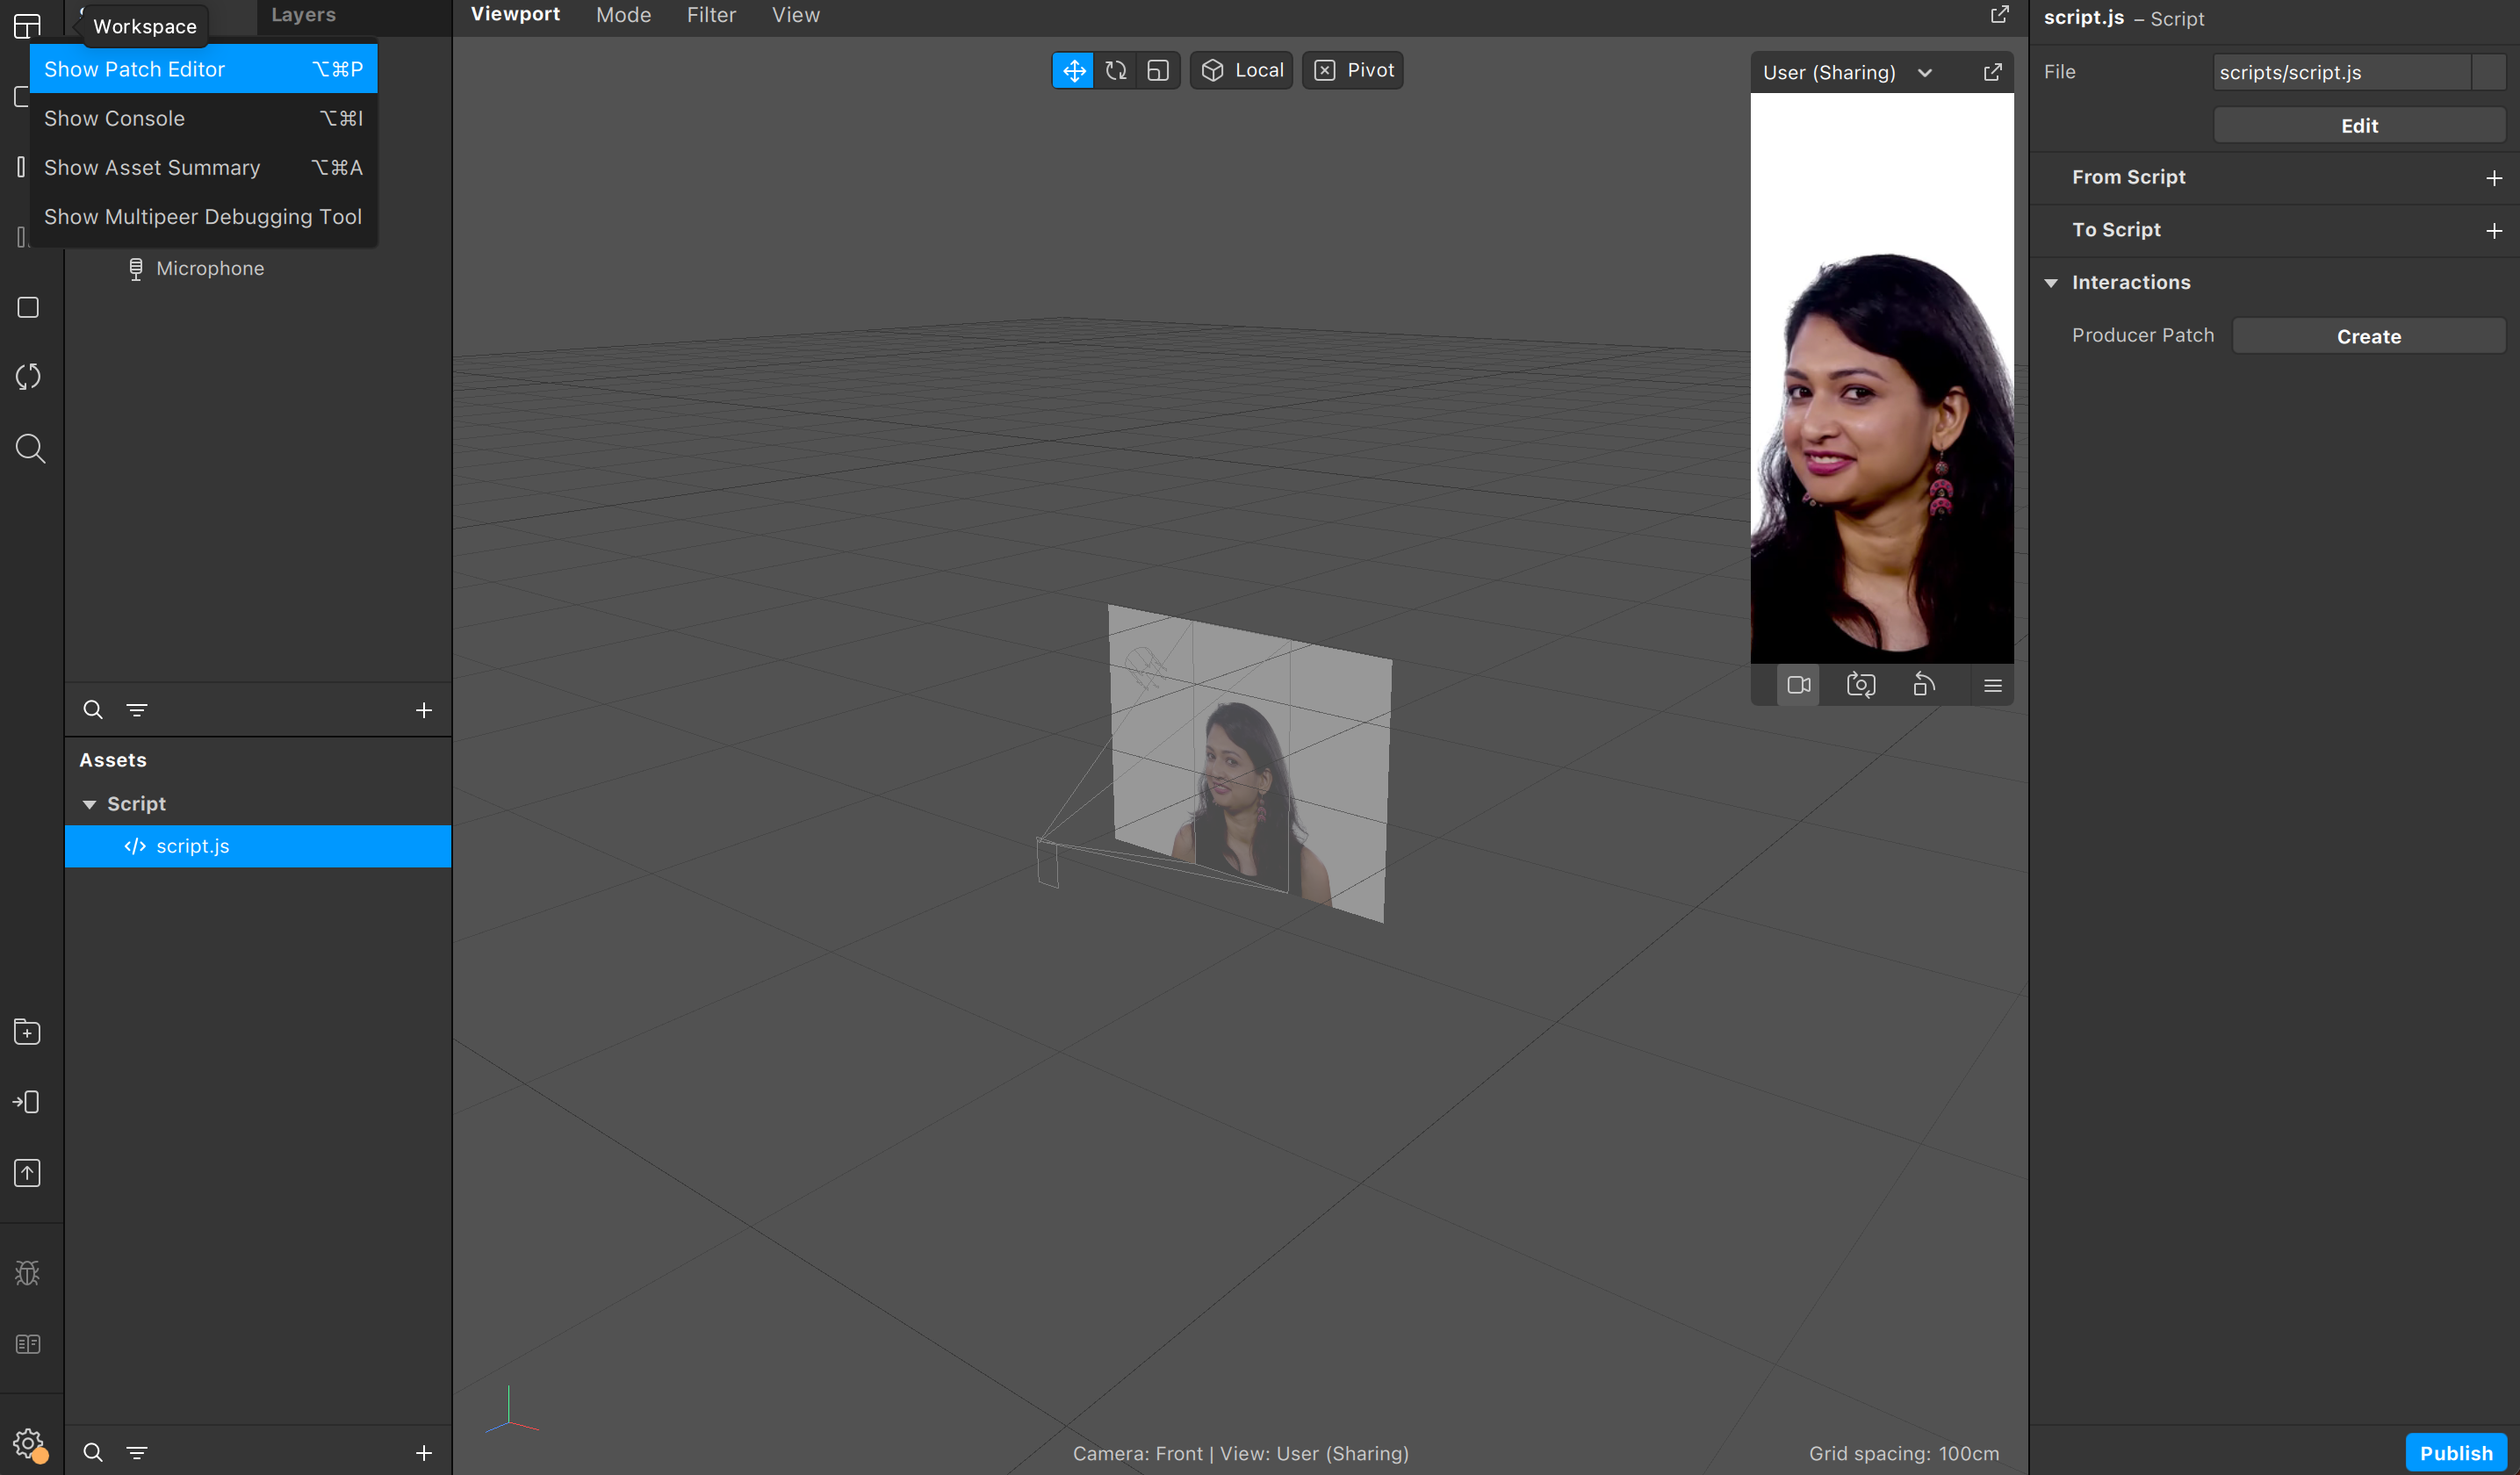Open the preview hamburger menu icon

pos(1992,685)
